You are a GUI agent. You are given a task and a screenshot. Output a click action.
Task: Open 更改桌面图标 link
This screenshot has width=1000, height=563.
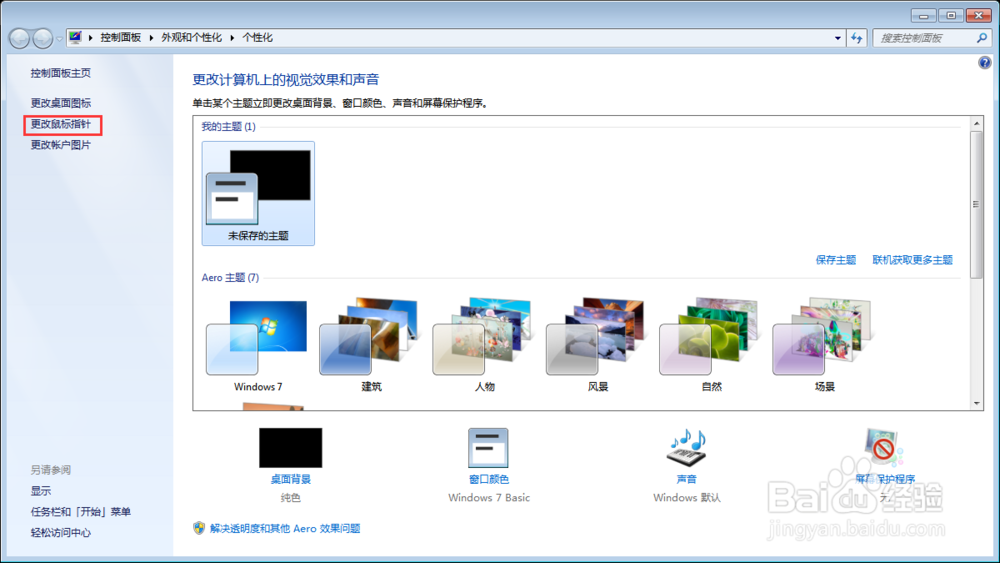coord(61,103)
